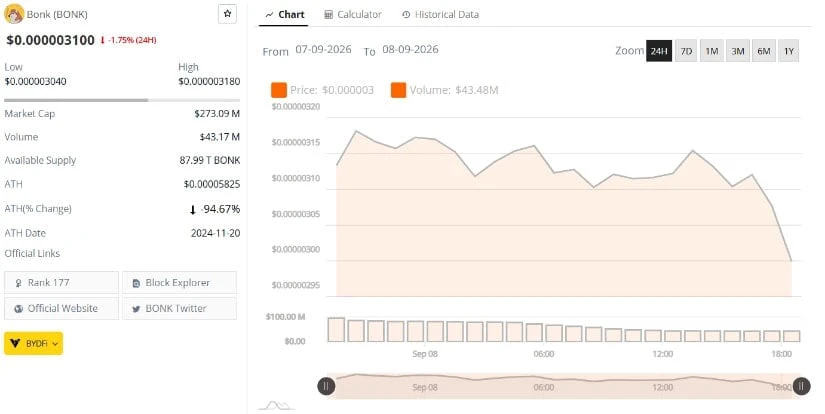Grab the right navigator range handle

(801, 387)
